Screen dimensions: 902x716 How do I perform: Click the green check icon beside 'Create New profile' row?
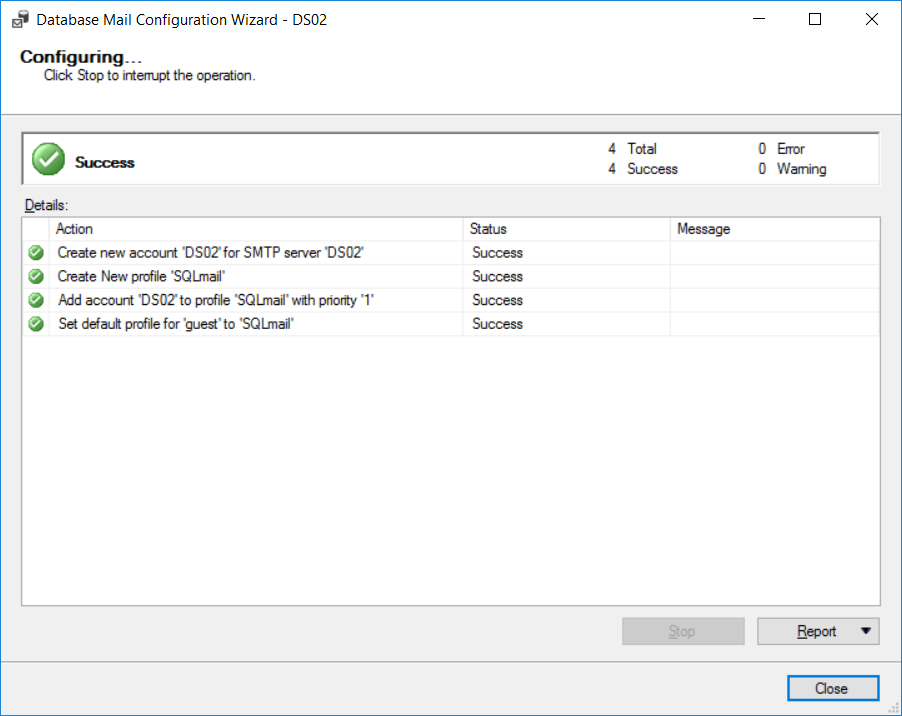36,277
